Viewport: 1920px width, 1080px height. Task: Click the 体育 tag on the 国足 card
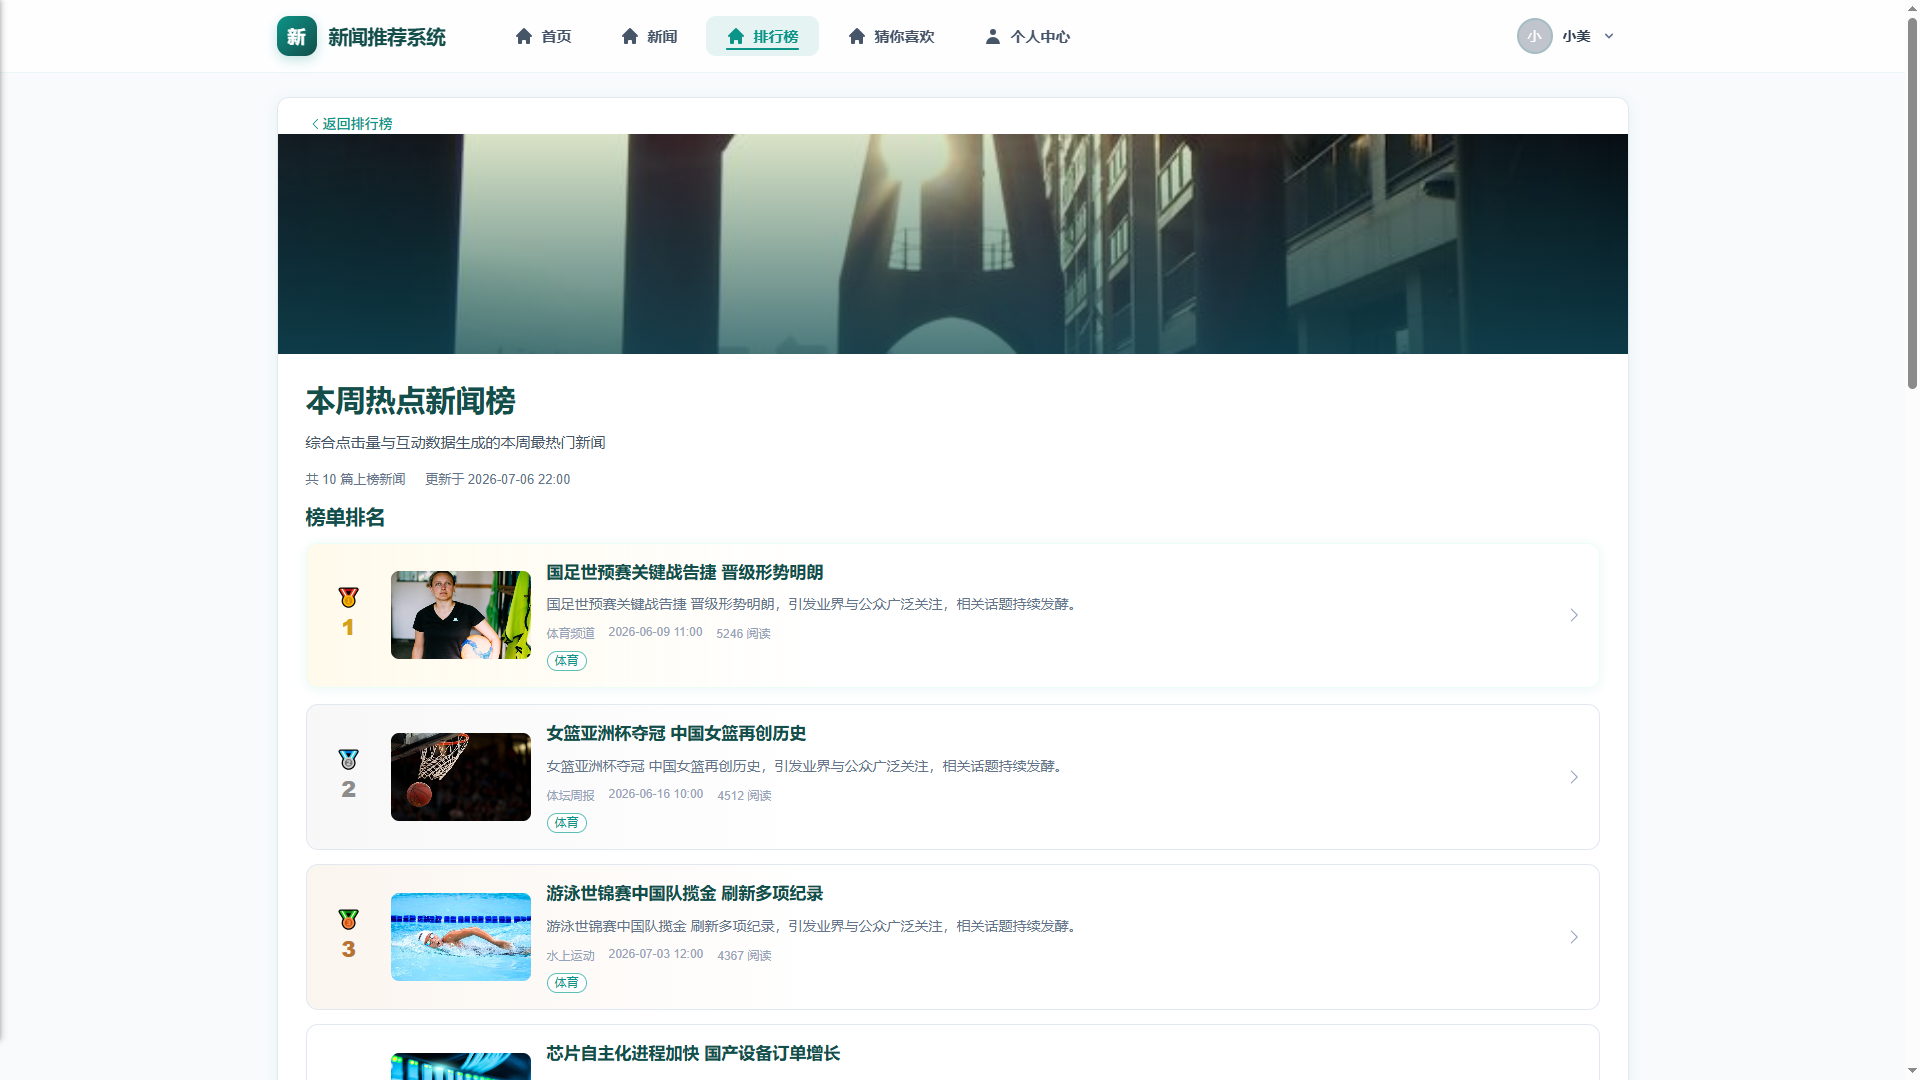click(566, 661)
